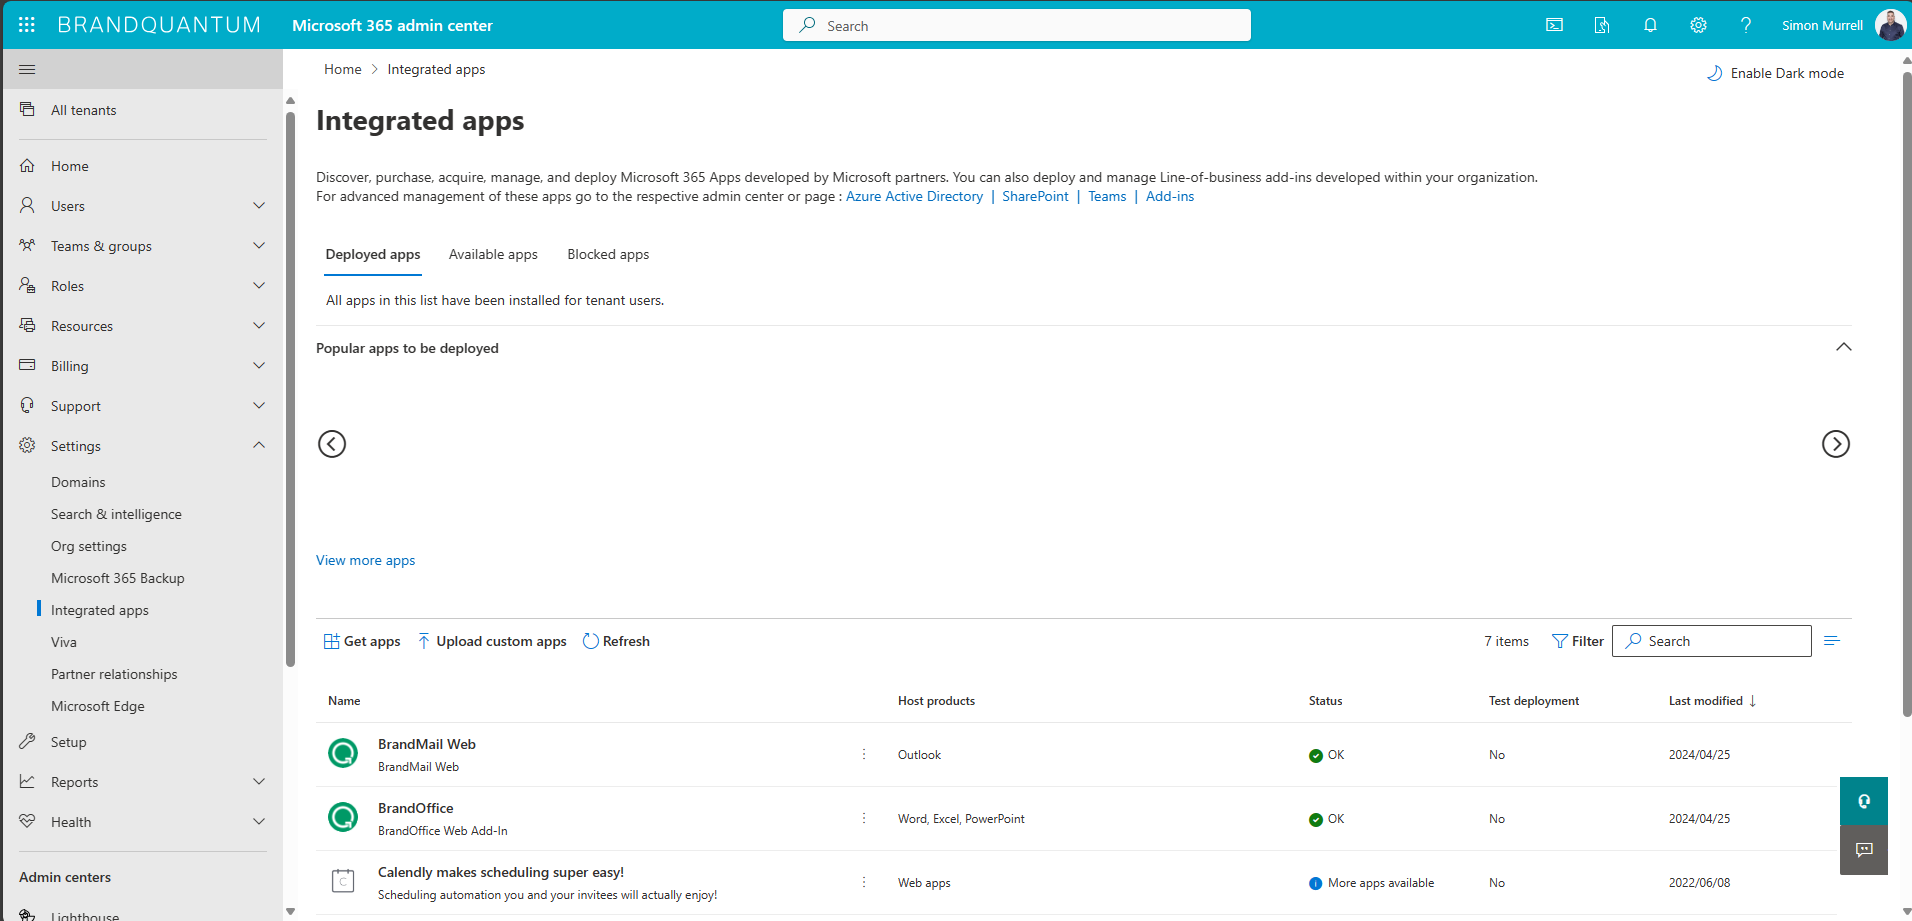
Task: Open Search & intelligence in sidebar
Action: (x=116, y=514)
